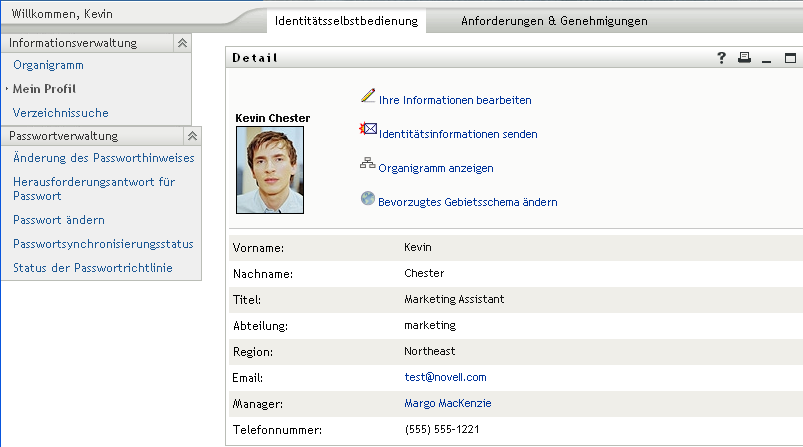
Task: Open Verzeichnissuche in the sidebar
Action: tap(60, 113)
